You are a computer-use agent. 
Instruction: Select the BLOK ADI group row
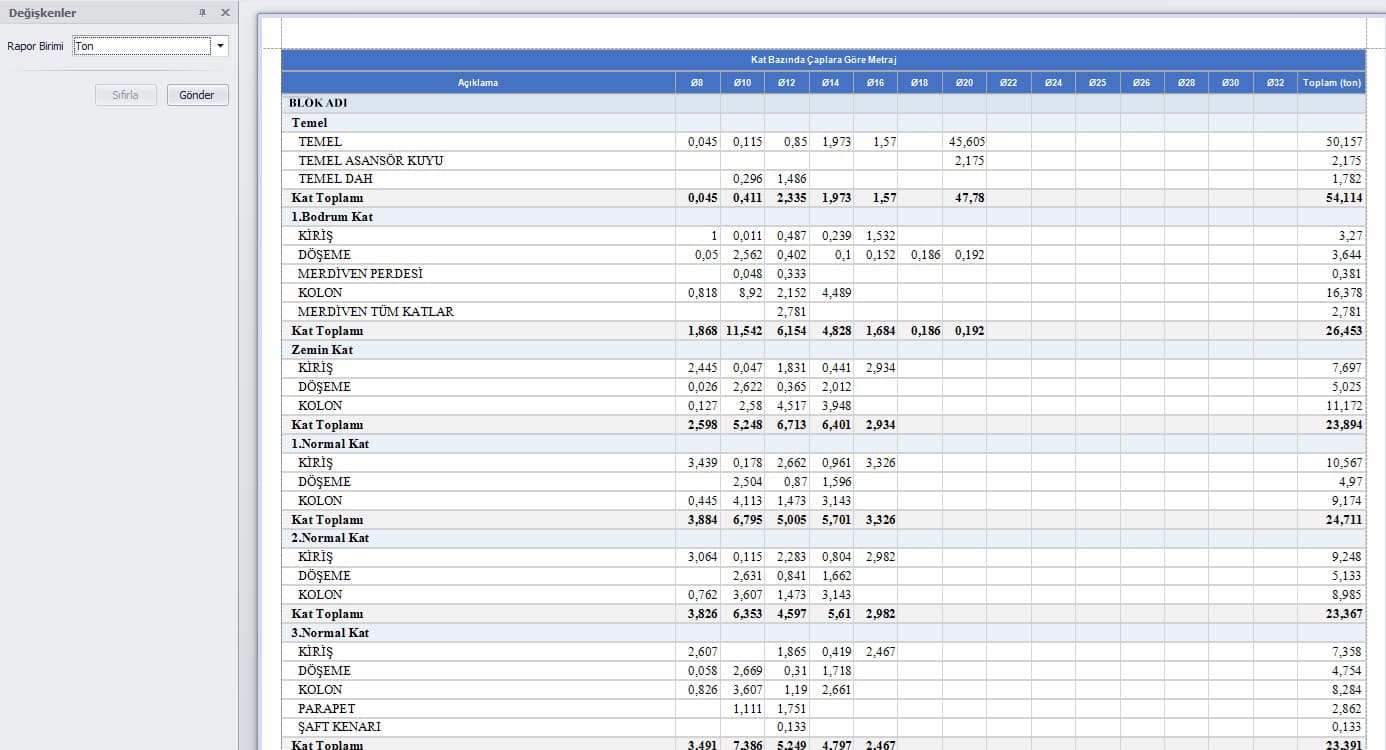coord(824,103)
